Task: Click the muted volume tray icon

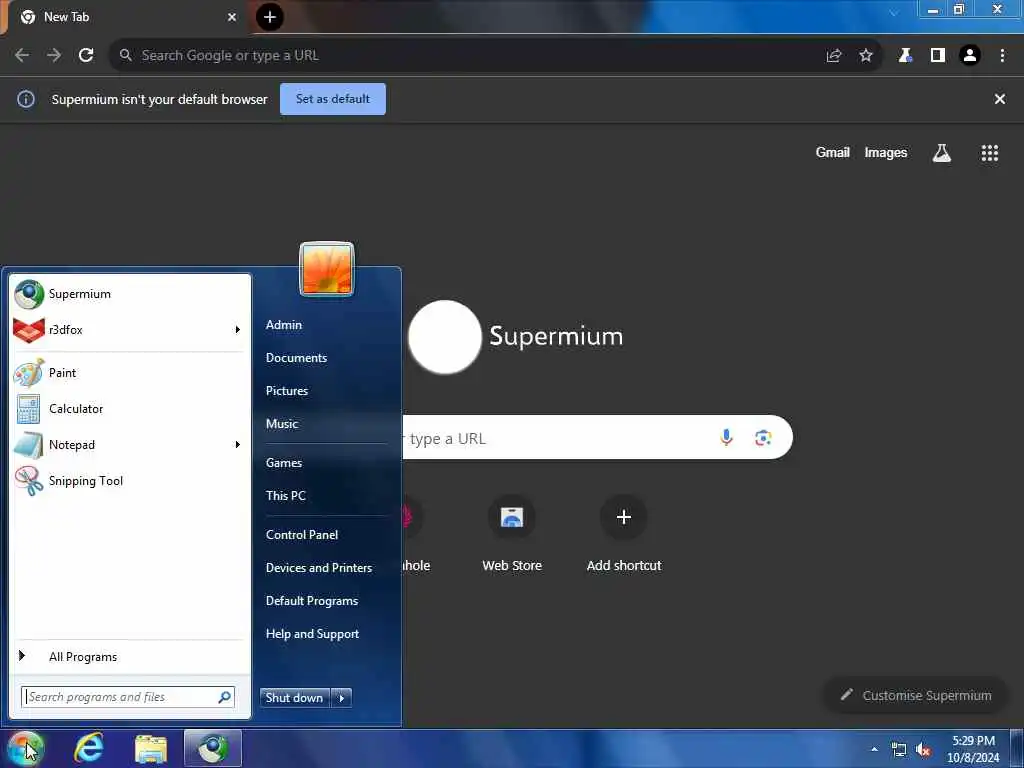Action: 923,750
